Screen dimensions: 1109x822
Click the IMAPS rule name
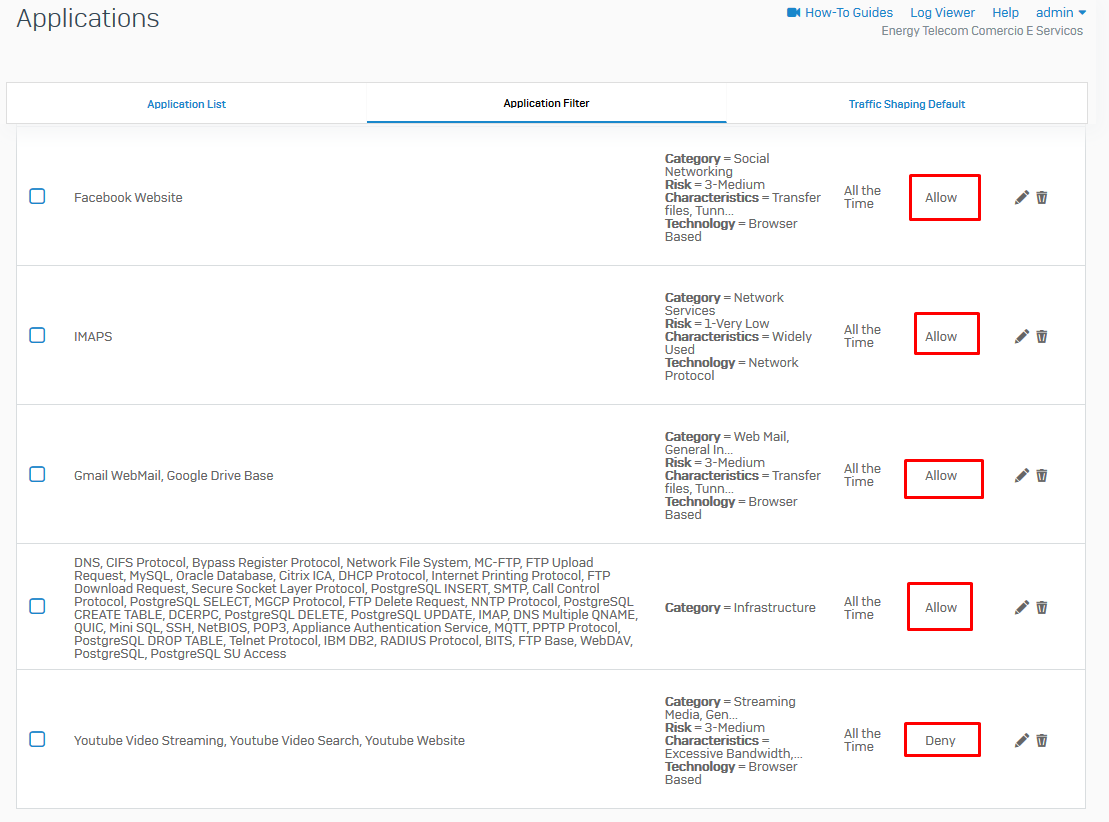click(93, 337)
